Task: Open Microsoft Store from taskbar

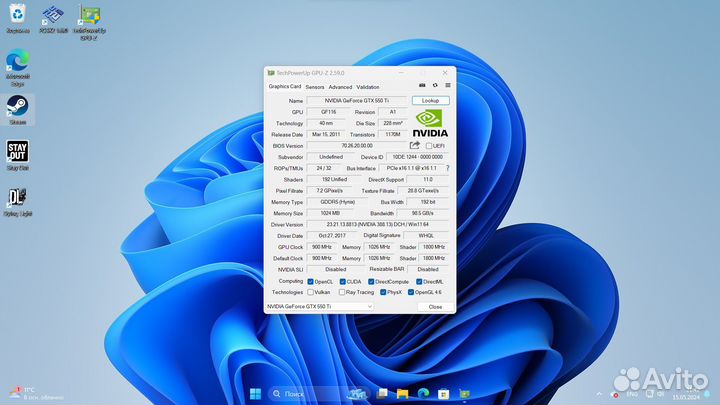Action: tap(444, 394)
